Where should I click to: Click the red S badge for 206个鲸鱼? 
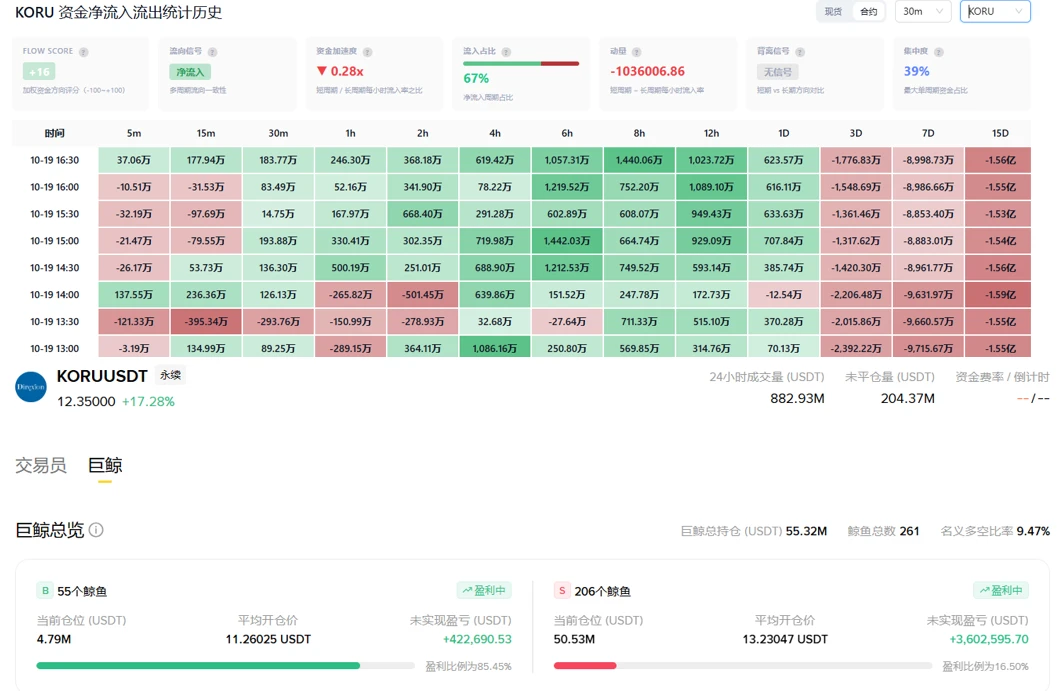click(x=561, y=591)
